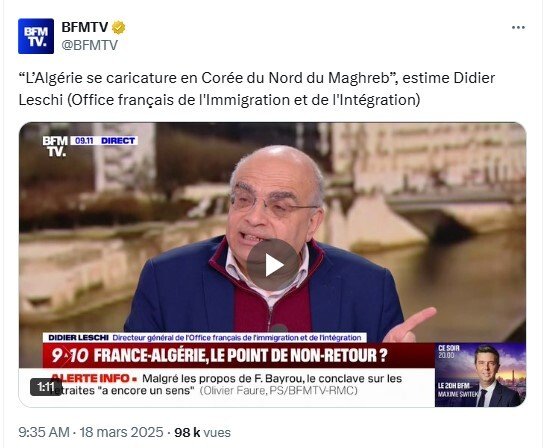Click the DIDIER LESCHI name banner
Screen dimensions: 544x448
[205, 338]
